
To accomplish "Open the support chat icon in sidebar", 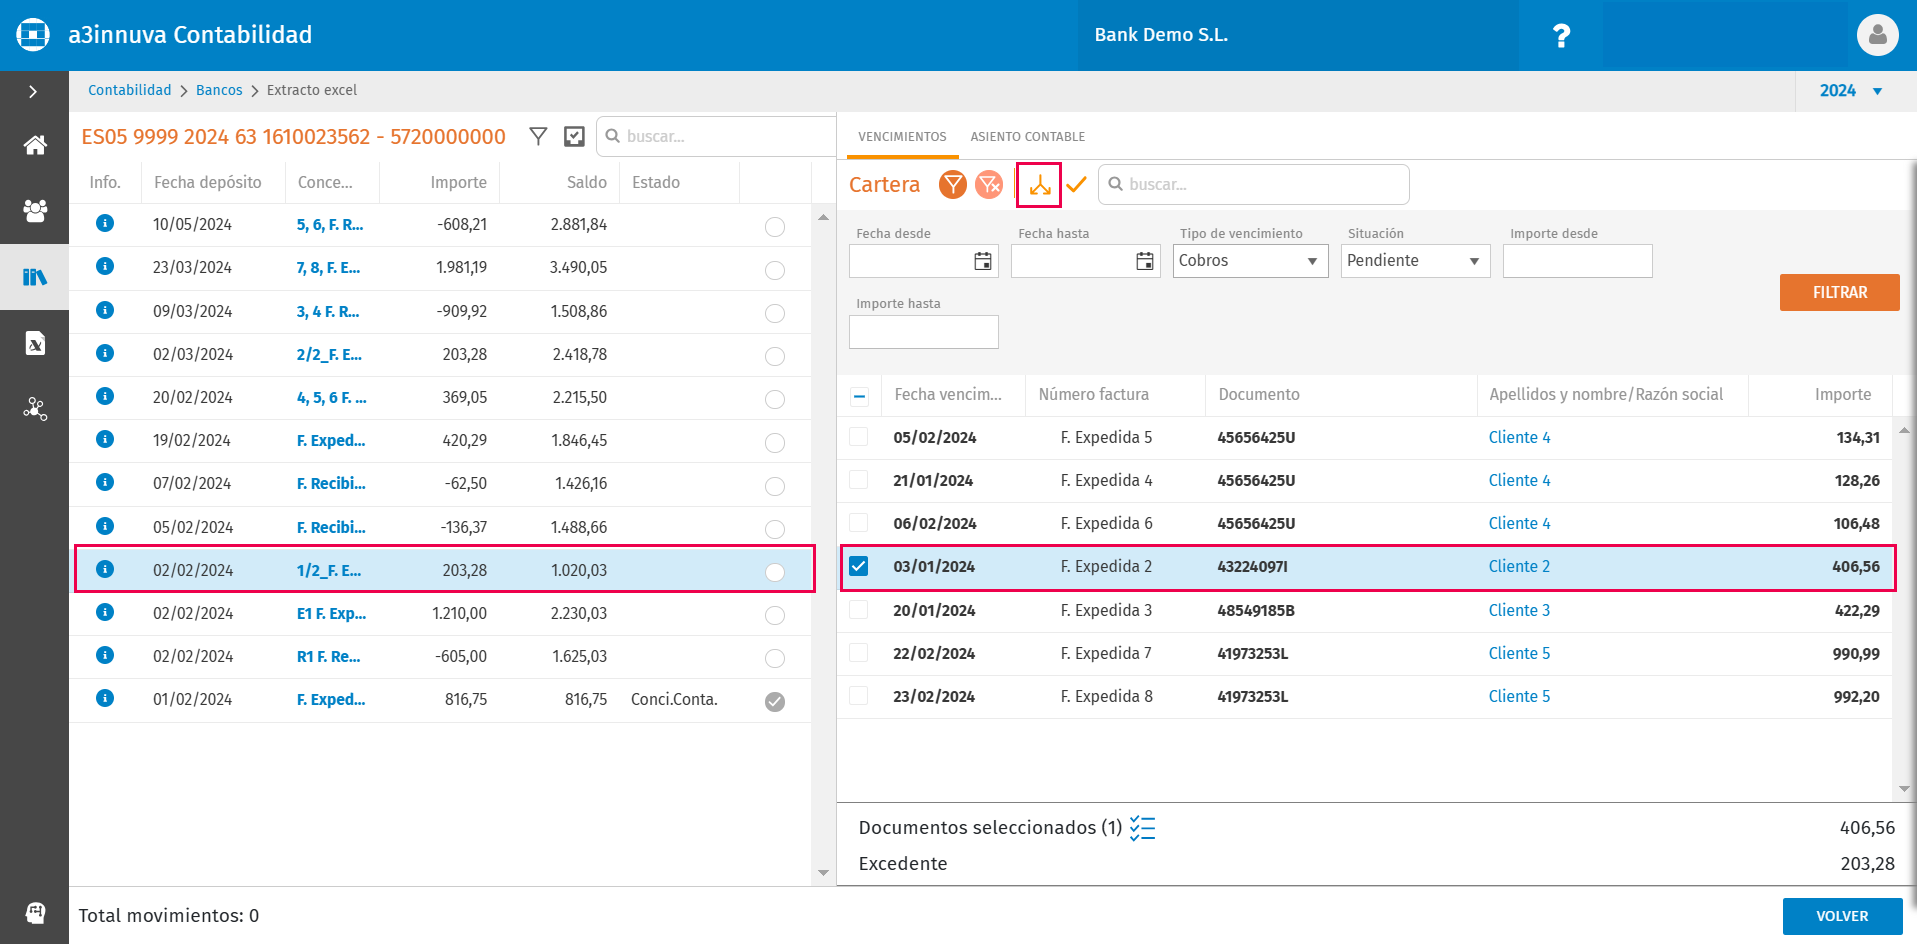I will click(x=35, y=912).
